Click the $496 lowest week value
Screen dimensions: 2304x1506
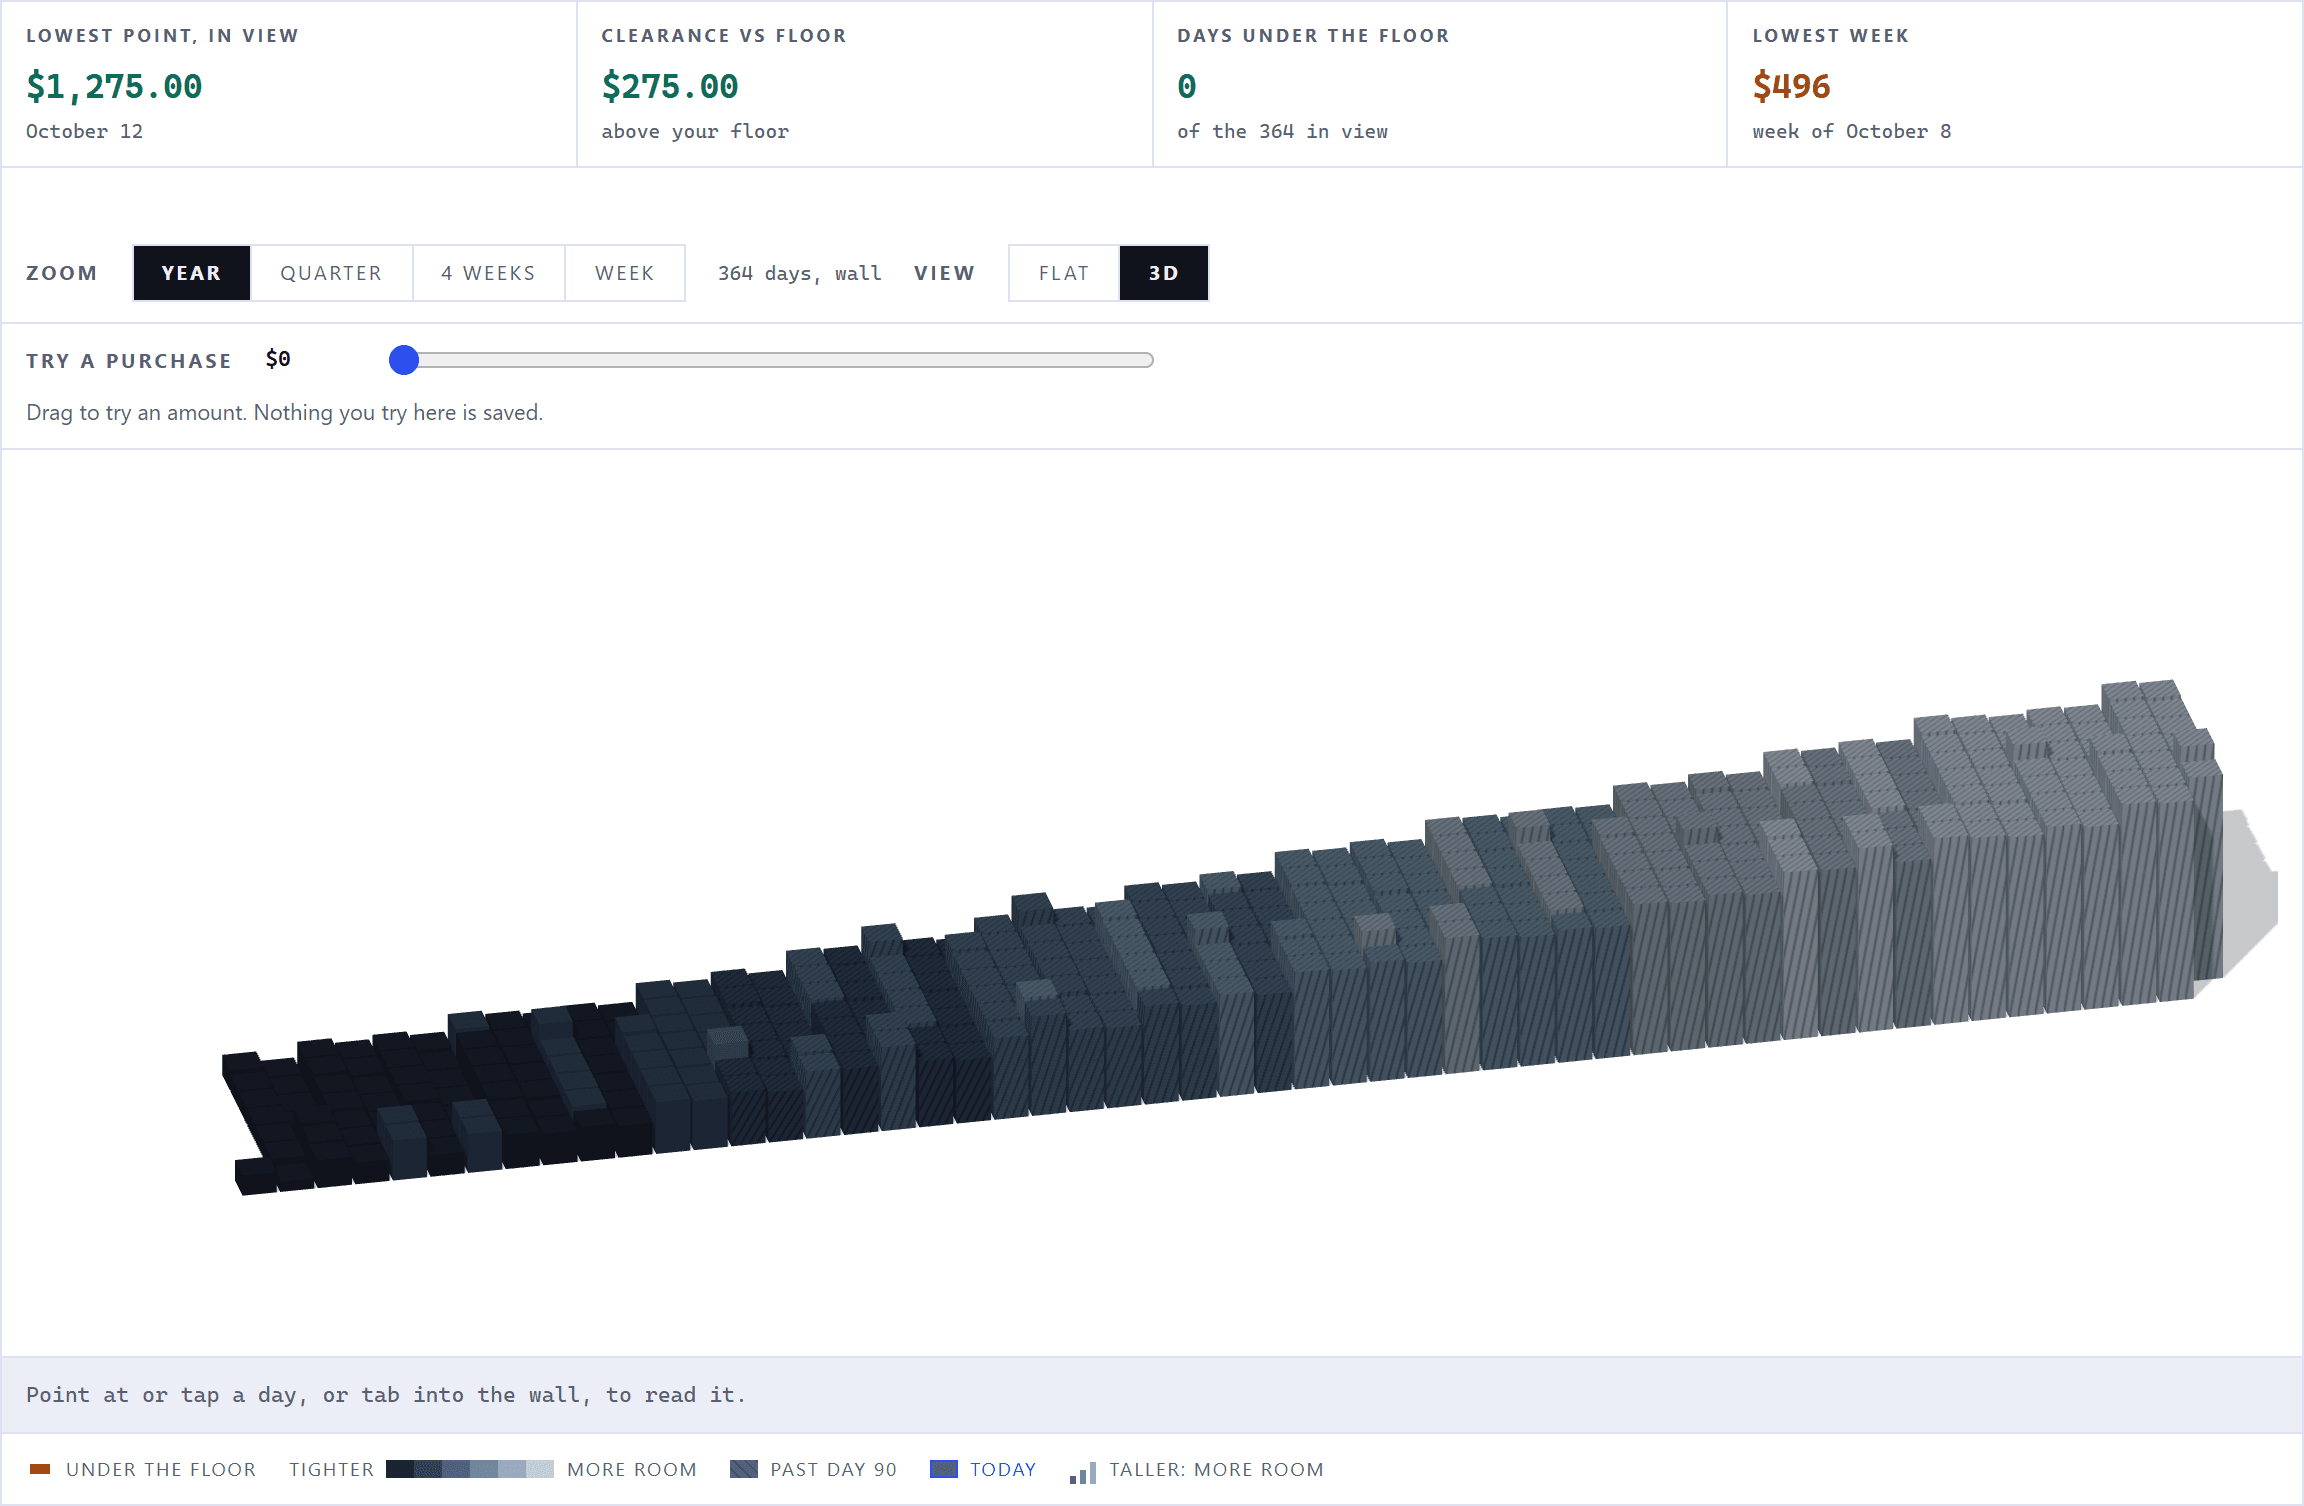(x=1791, y=87)
